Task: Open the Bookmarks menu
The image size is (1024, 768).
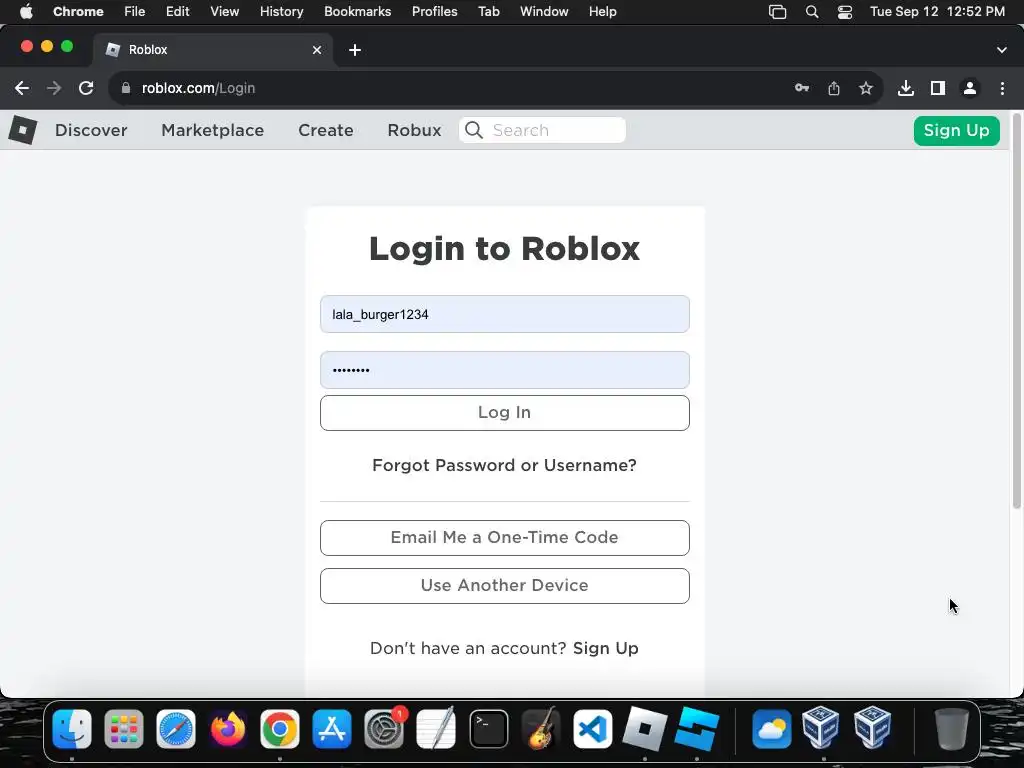Action: click(x=357, y=12)
